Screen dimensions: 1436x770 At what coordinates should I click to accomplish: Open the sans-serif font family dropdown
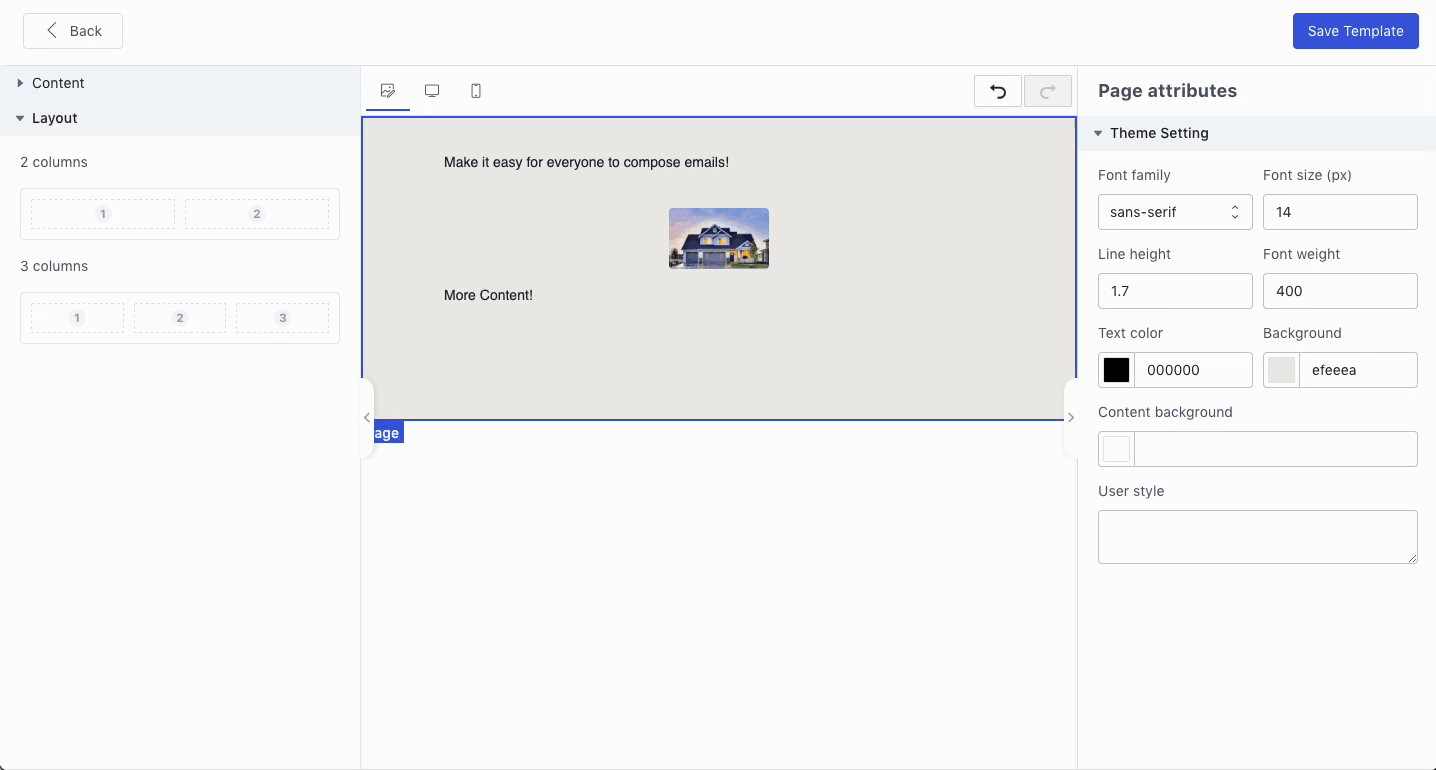pos(1175,211)
